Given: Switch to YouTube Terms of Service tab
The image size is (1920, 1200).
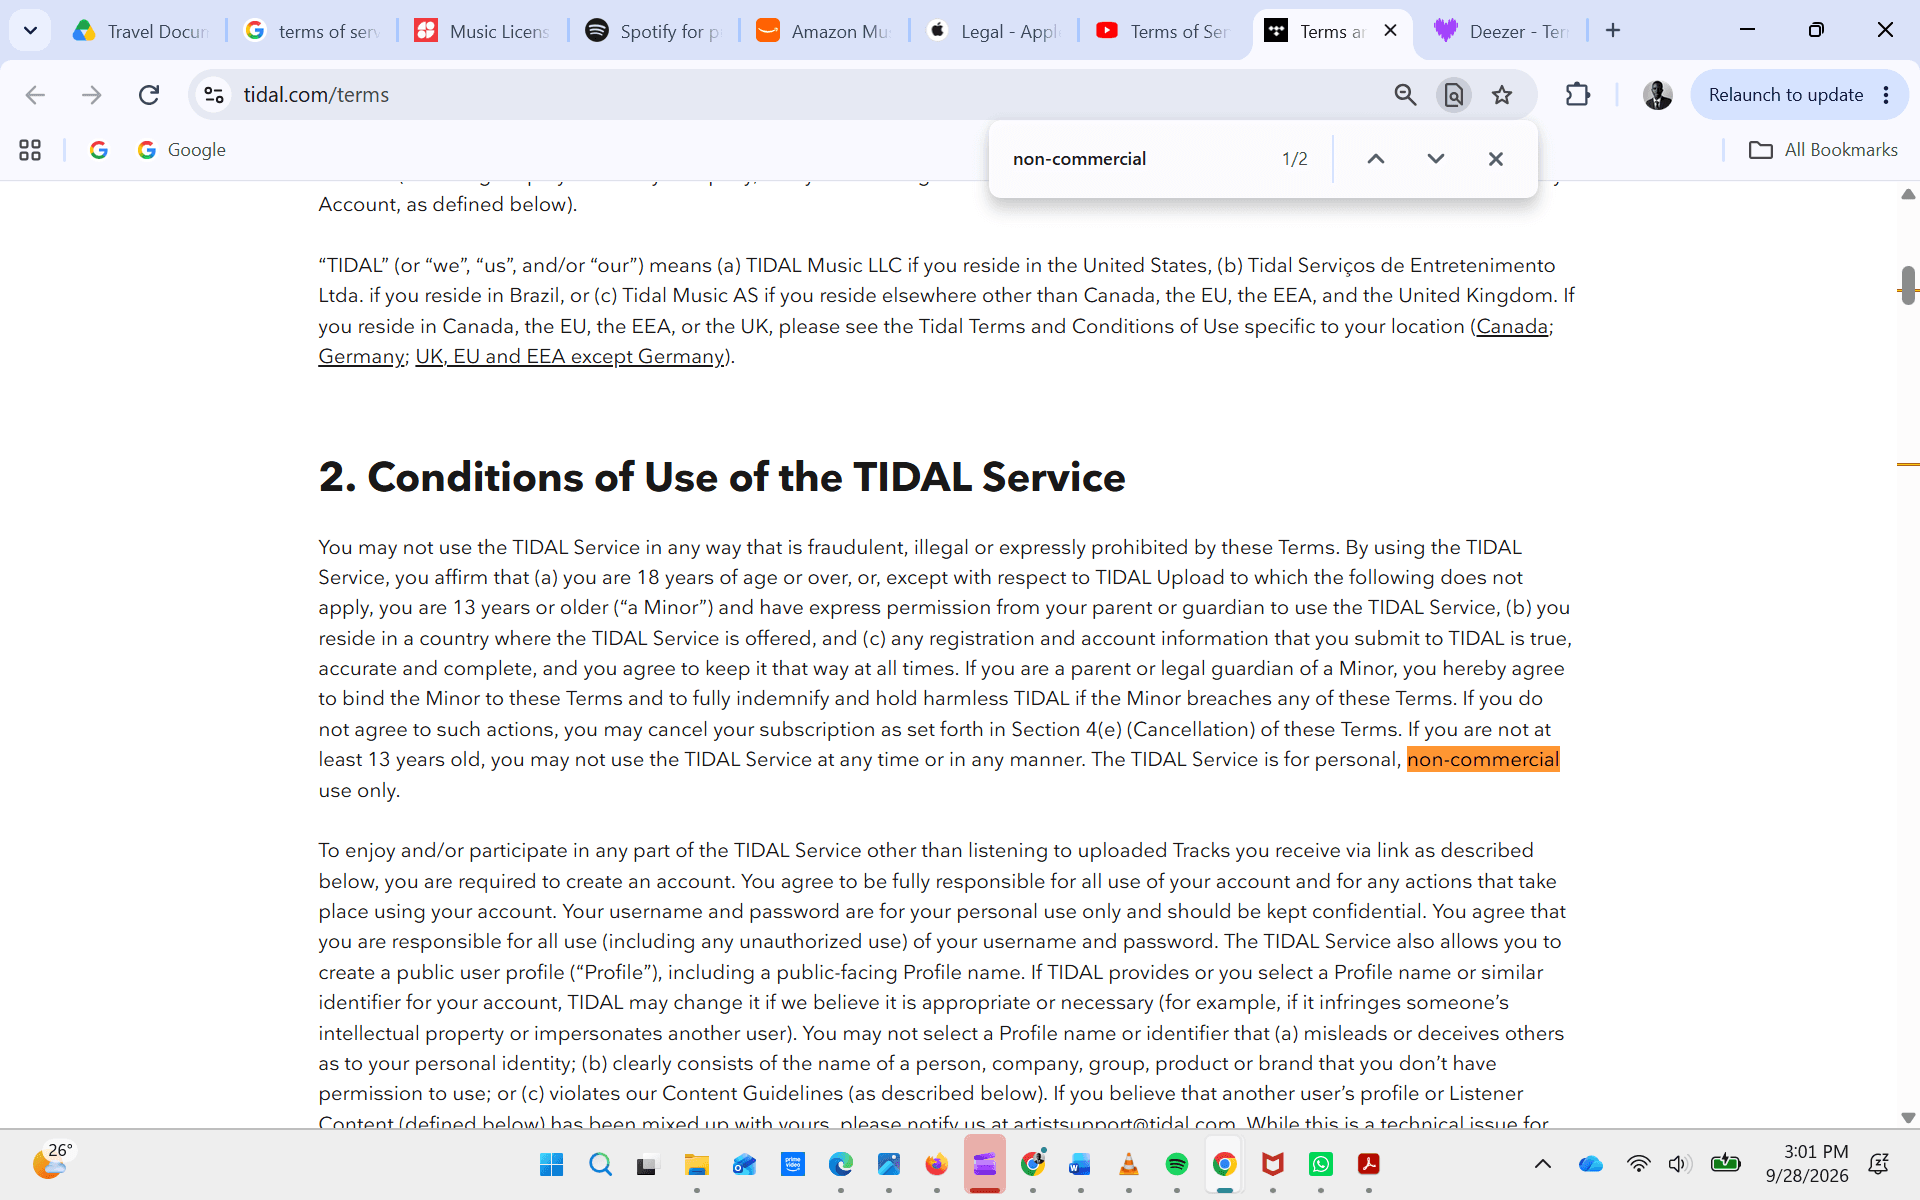Looking at the screenshot, I should point(1166,31).
